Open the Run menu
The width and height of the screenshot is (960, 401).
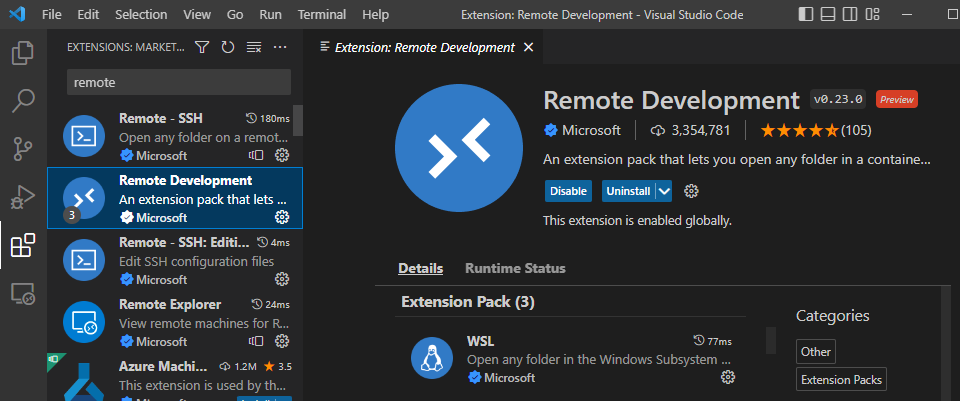pos(271,14)
